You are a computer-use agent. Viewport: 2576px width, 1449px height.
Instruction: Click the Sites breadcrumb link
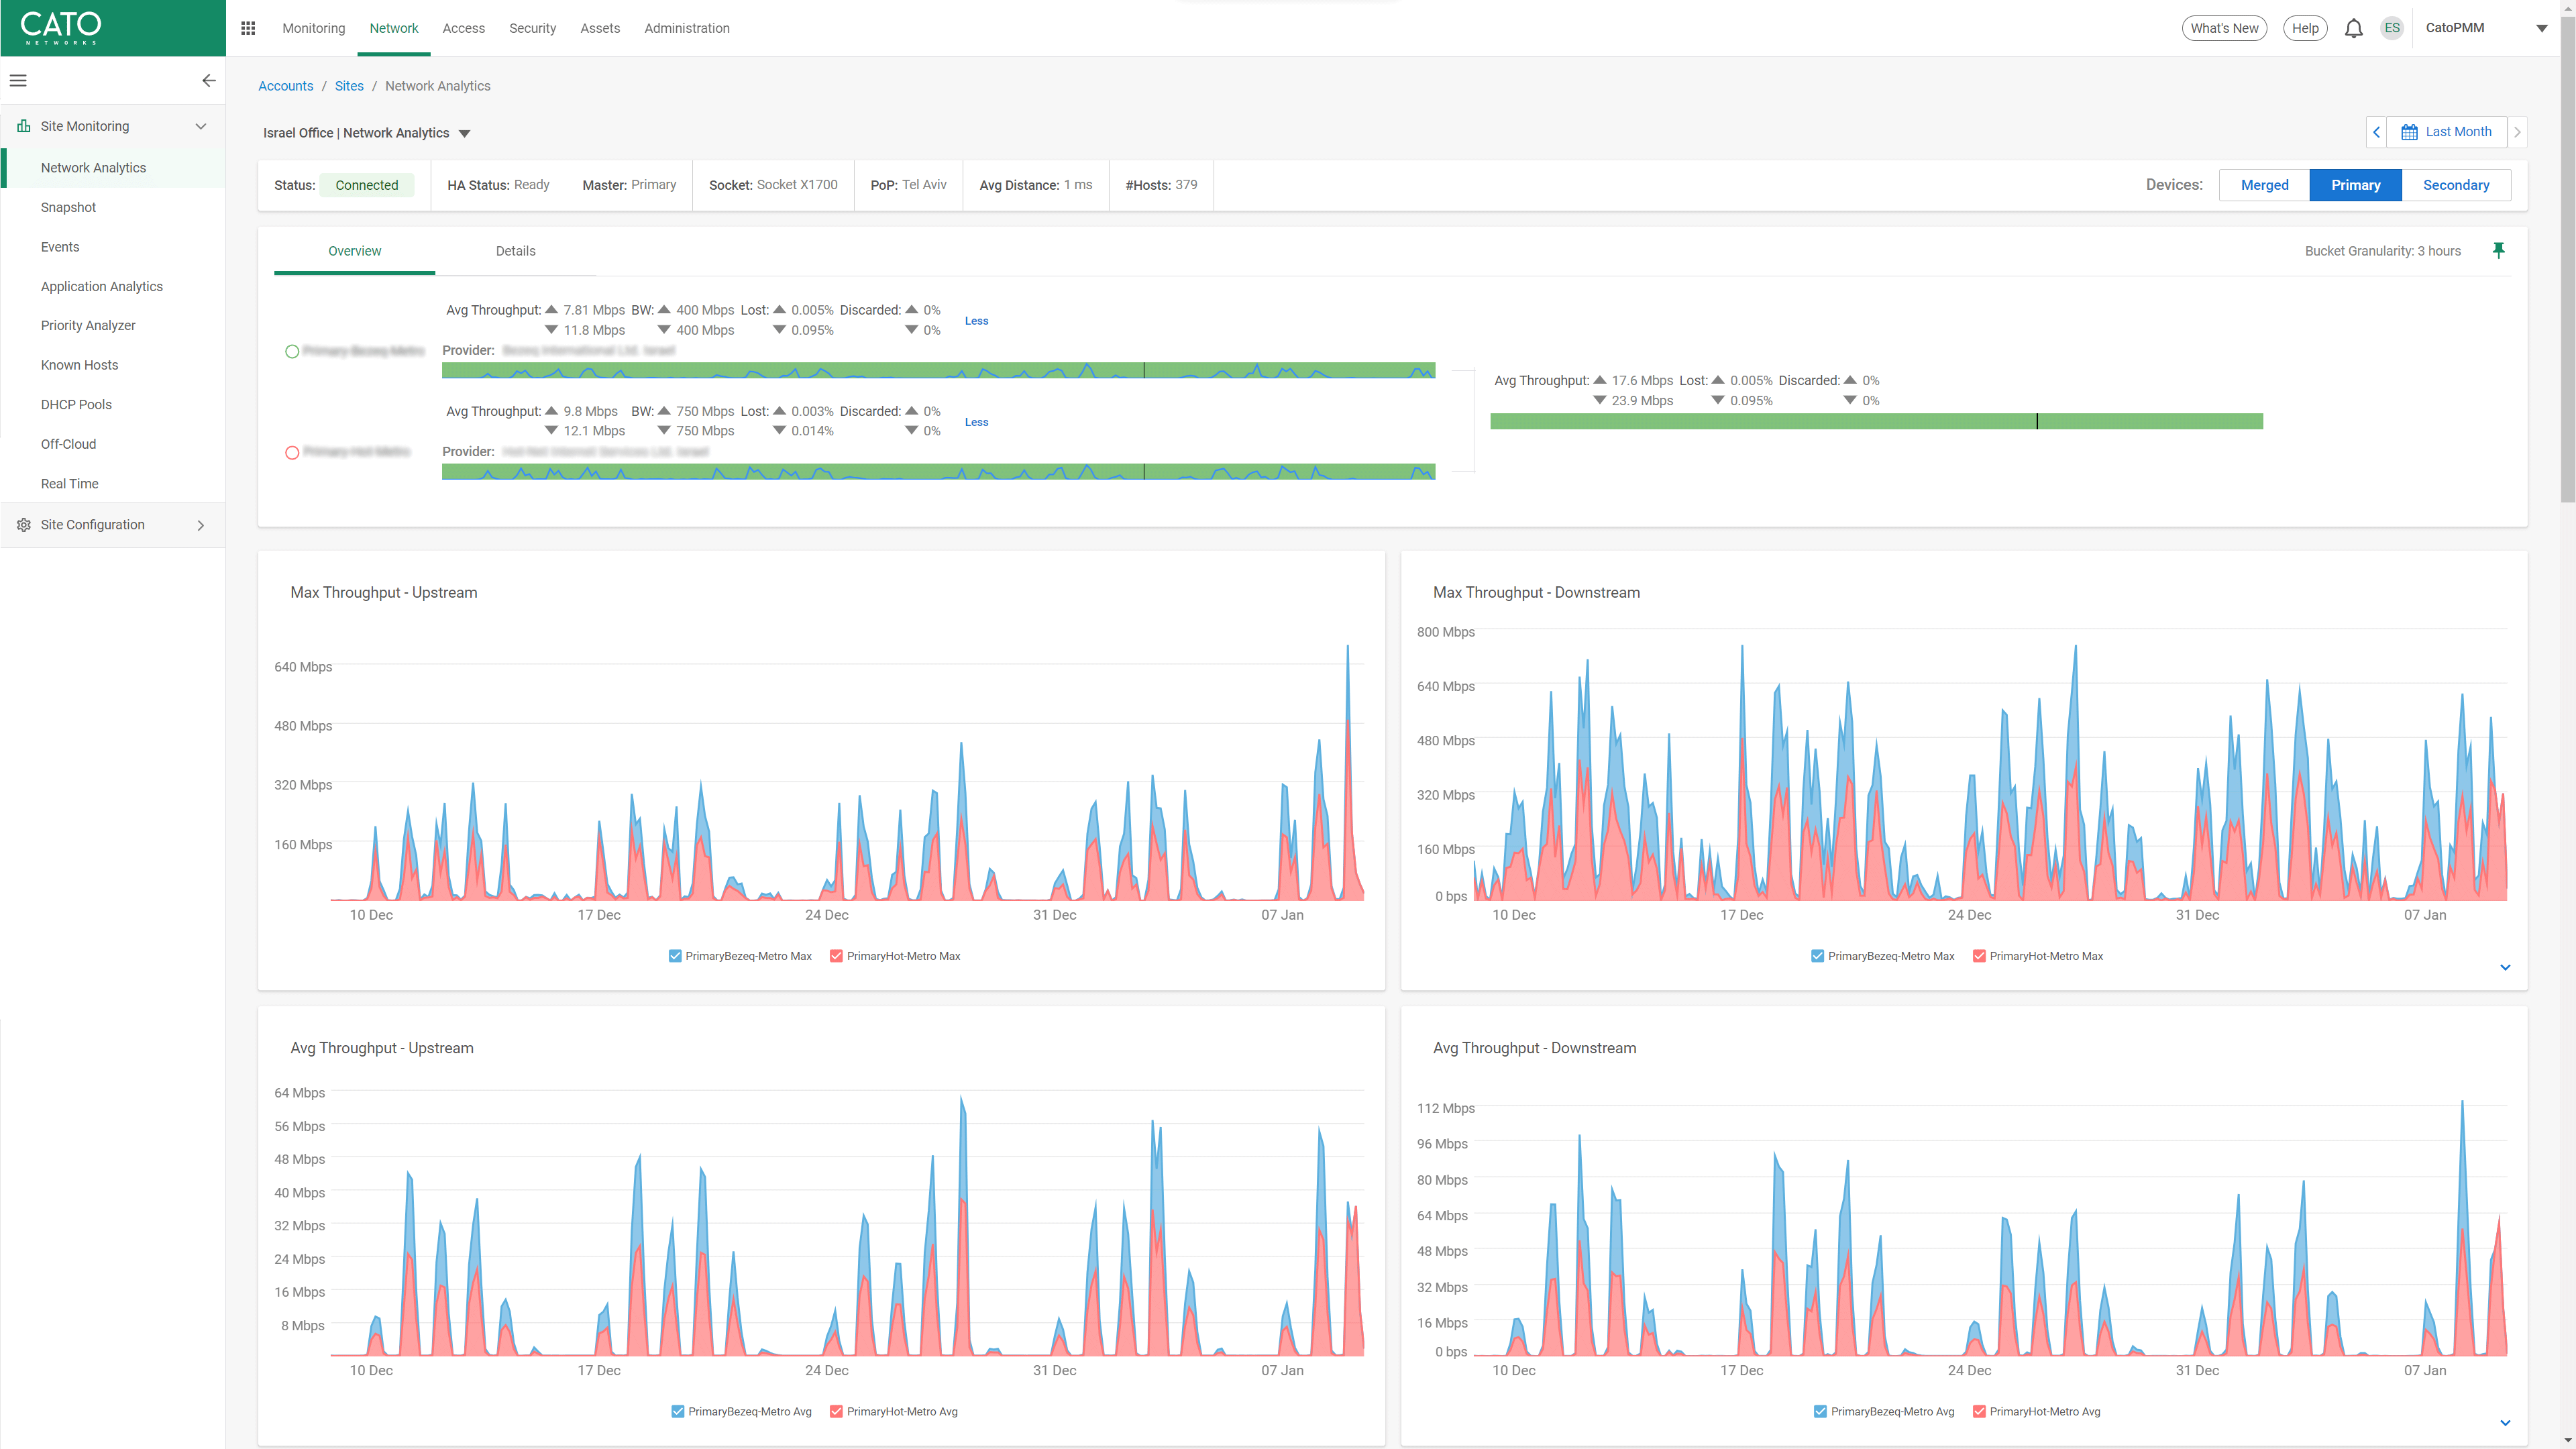[x=349, y=86]
